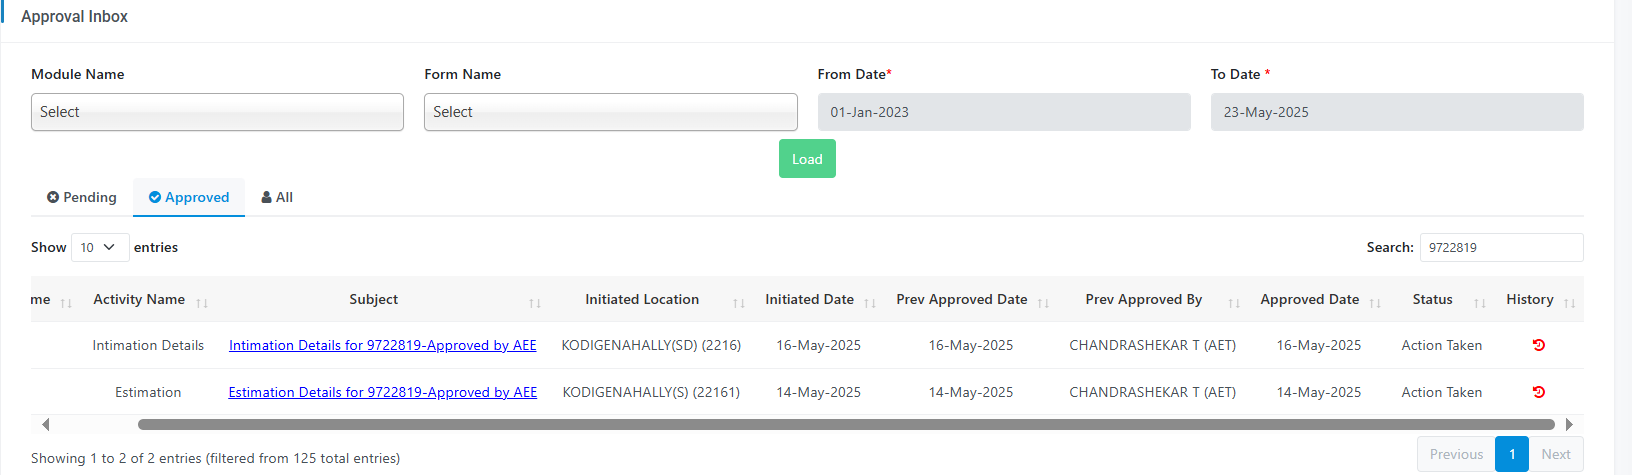Screen dimensions: 1632x475
Task: Sort by Initiated Date column arrows
Action: pyautogui.click(x=870, y=303)
